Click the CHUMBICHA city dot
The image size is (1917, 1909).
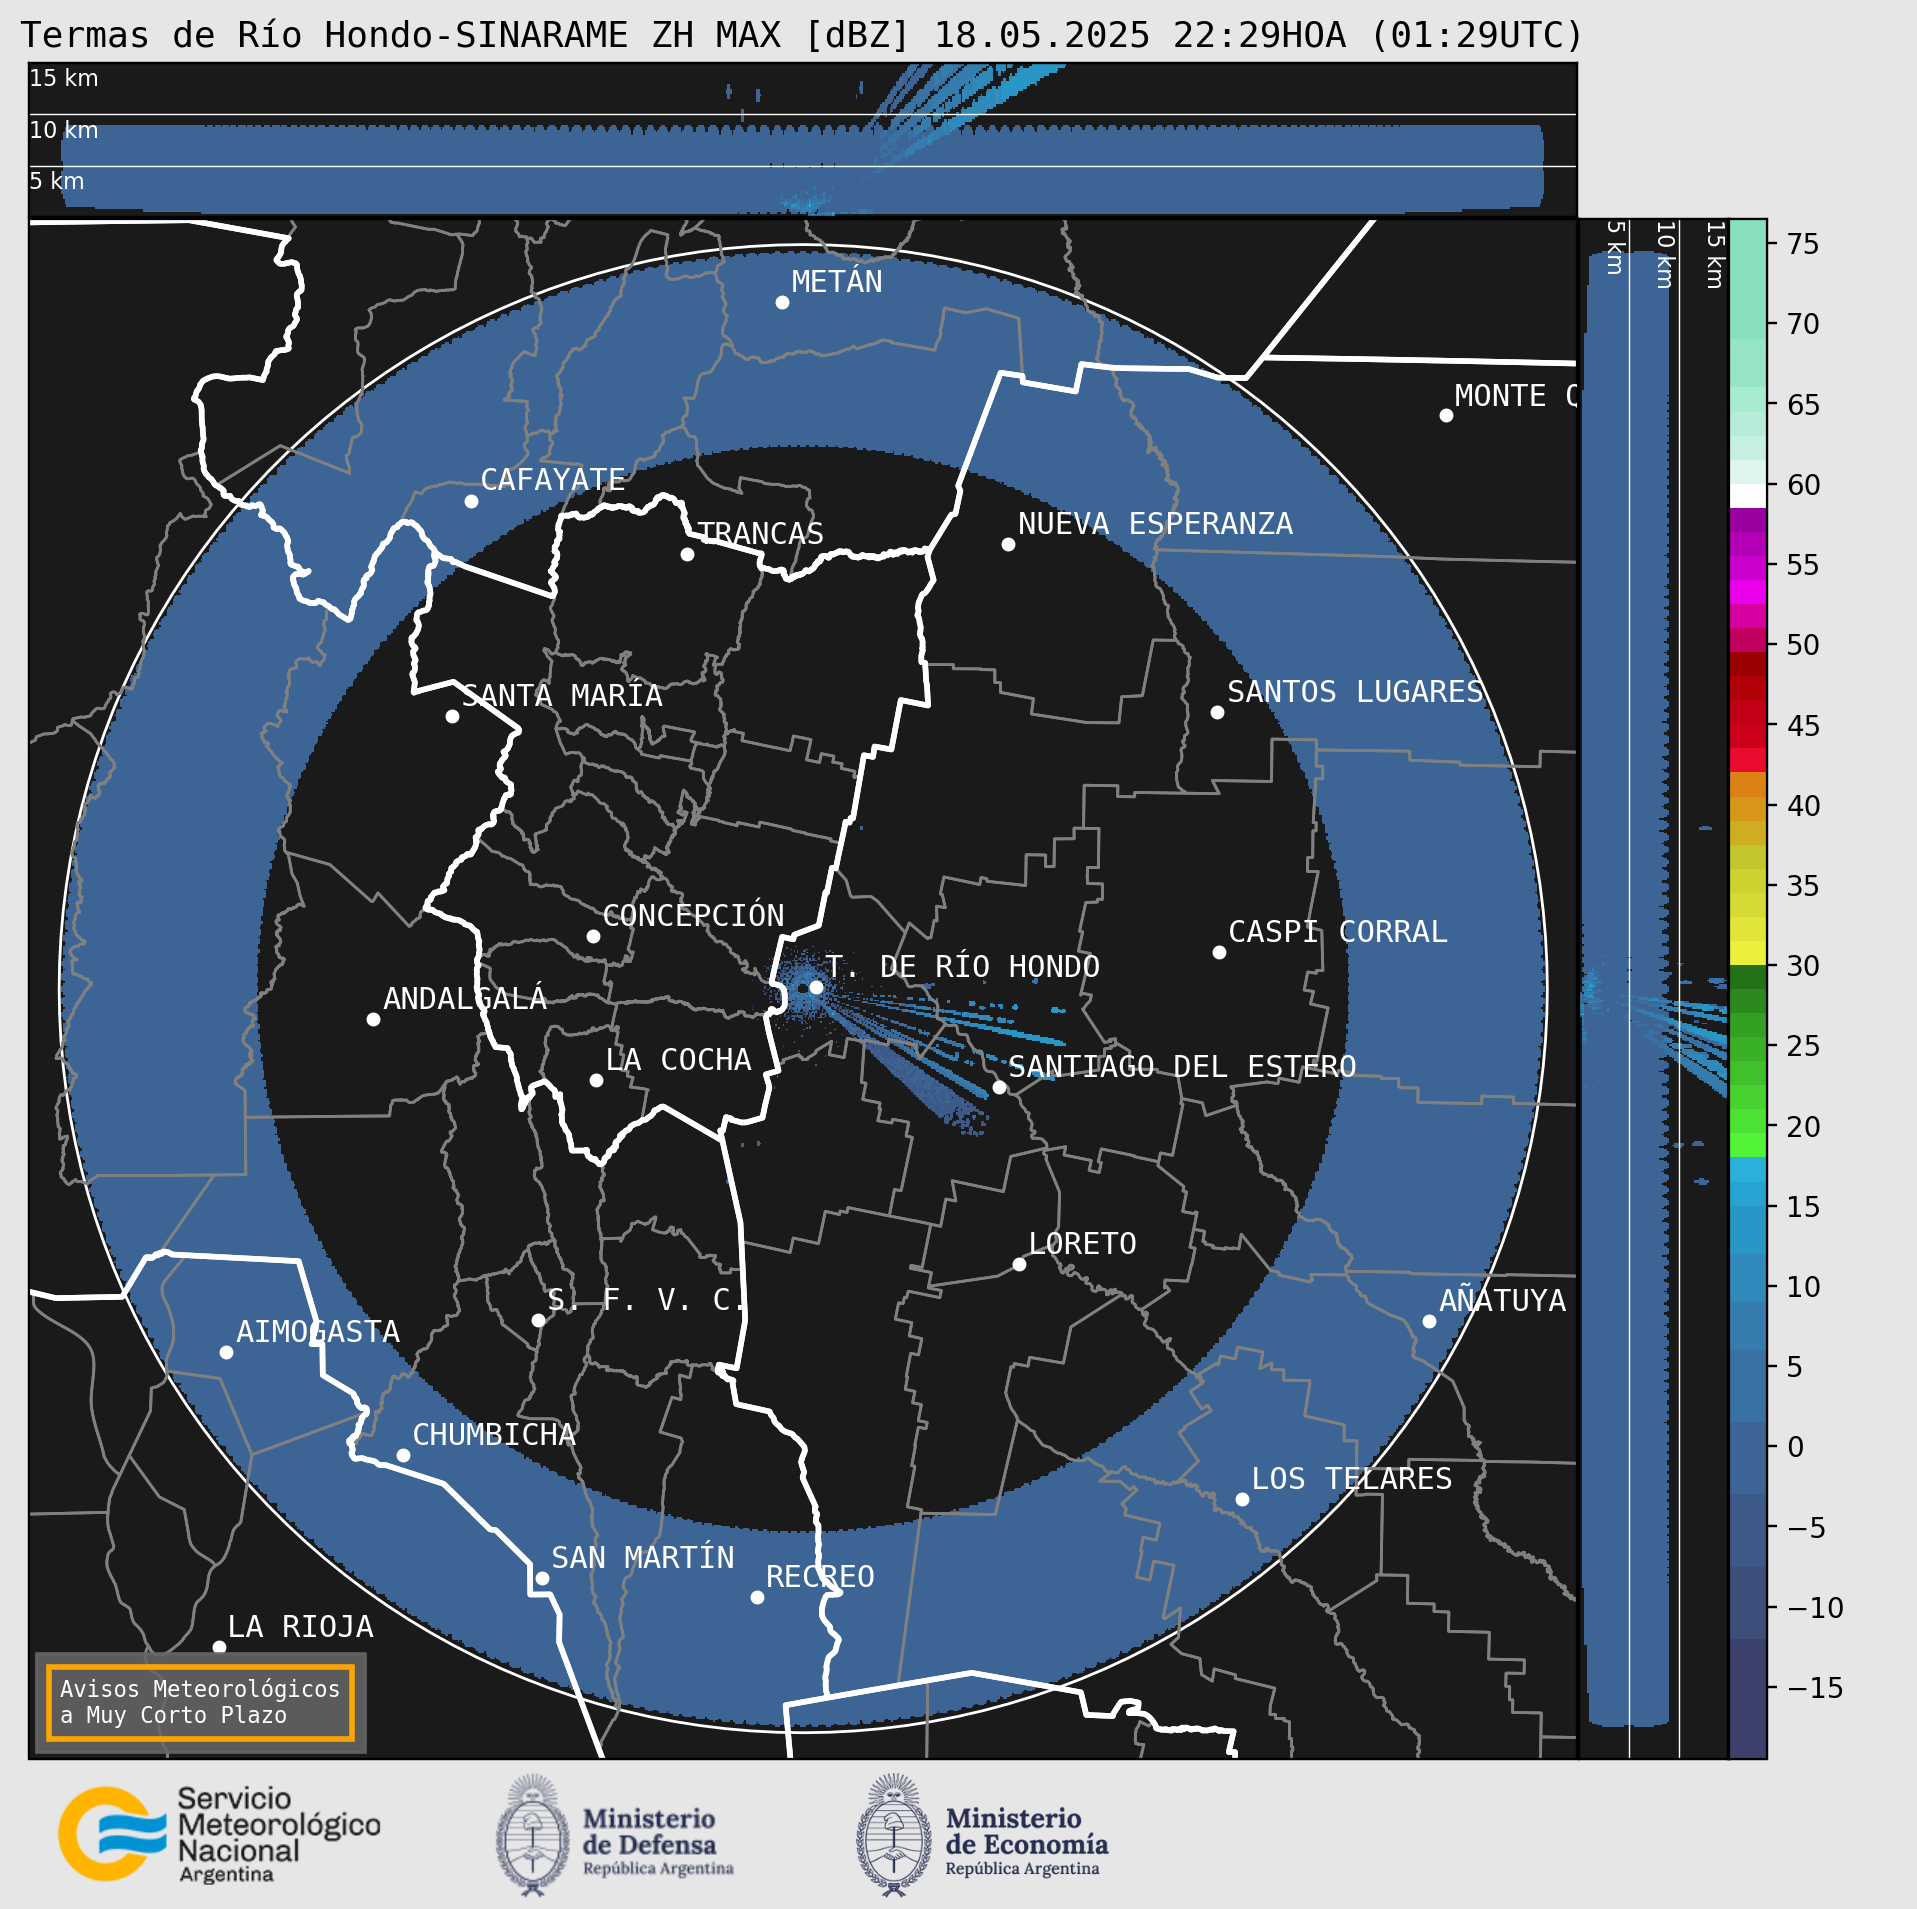click(403, 1455)
